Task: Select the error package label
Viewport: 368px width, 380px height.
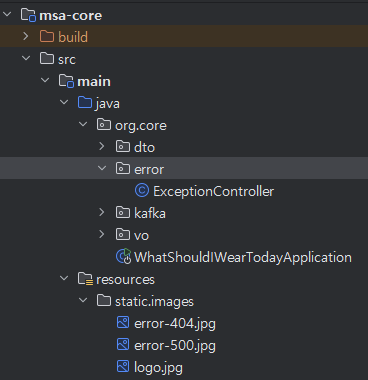Action: click(149, 170)
